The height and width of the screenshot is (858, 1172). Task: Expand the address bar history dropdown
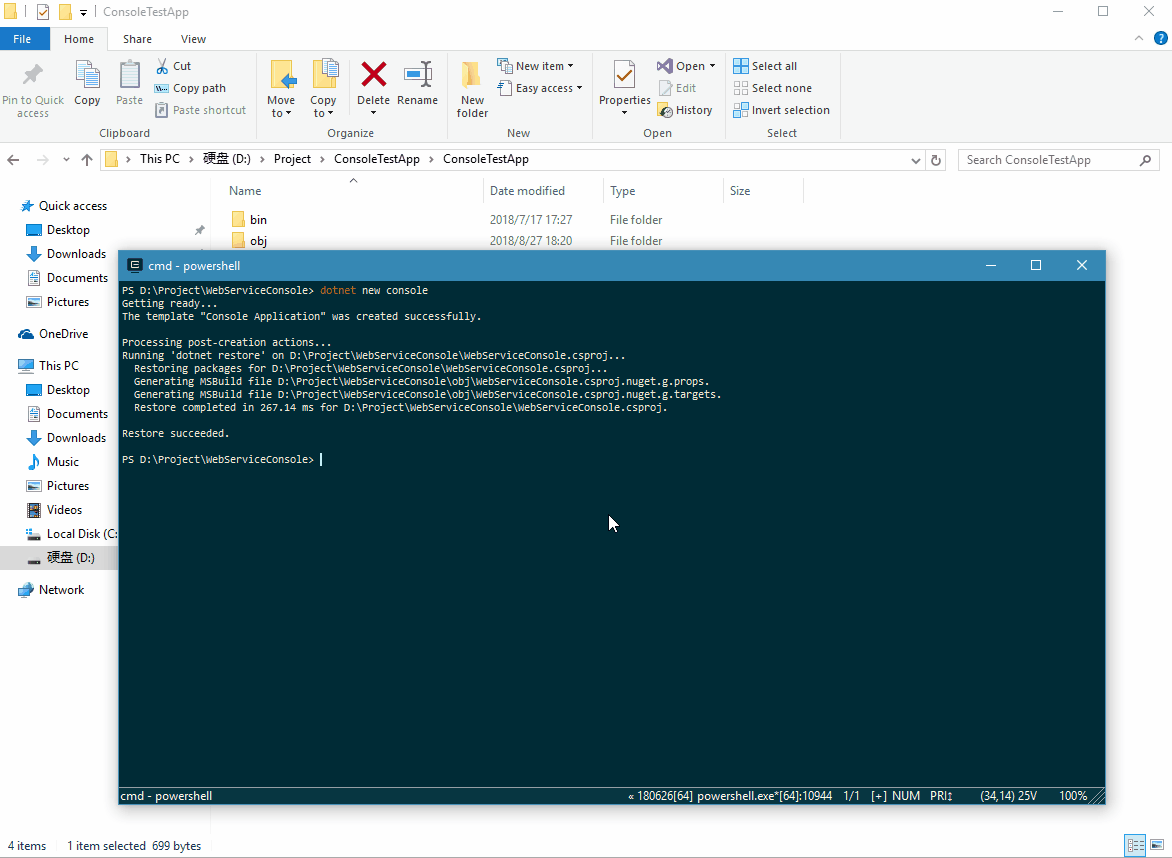[x=916, y=160]
